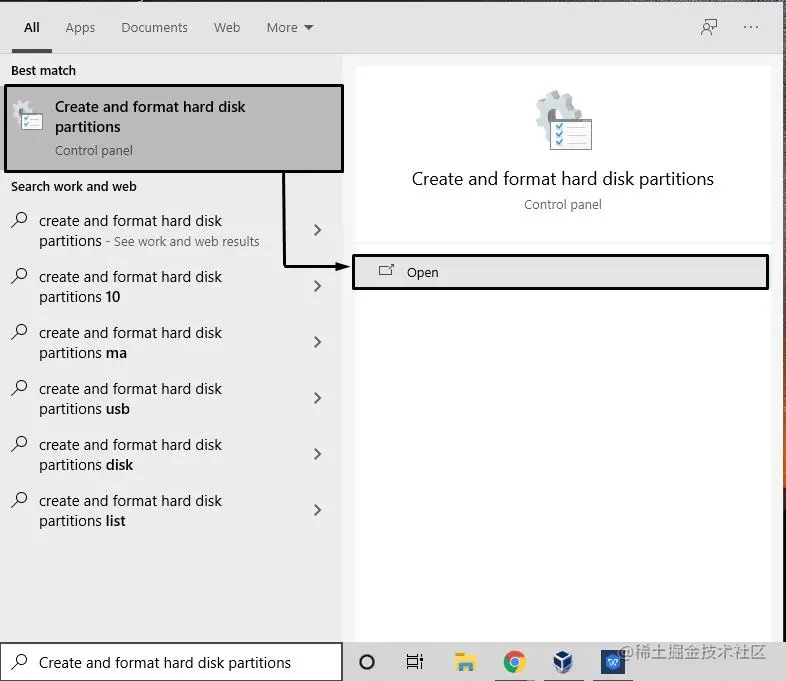Viewport: 786px width, 681px height.
Task: Open VirtualBox from taskbar
Action: (563, 662)
